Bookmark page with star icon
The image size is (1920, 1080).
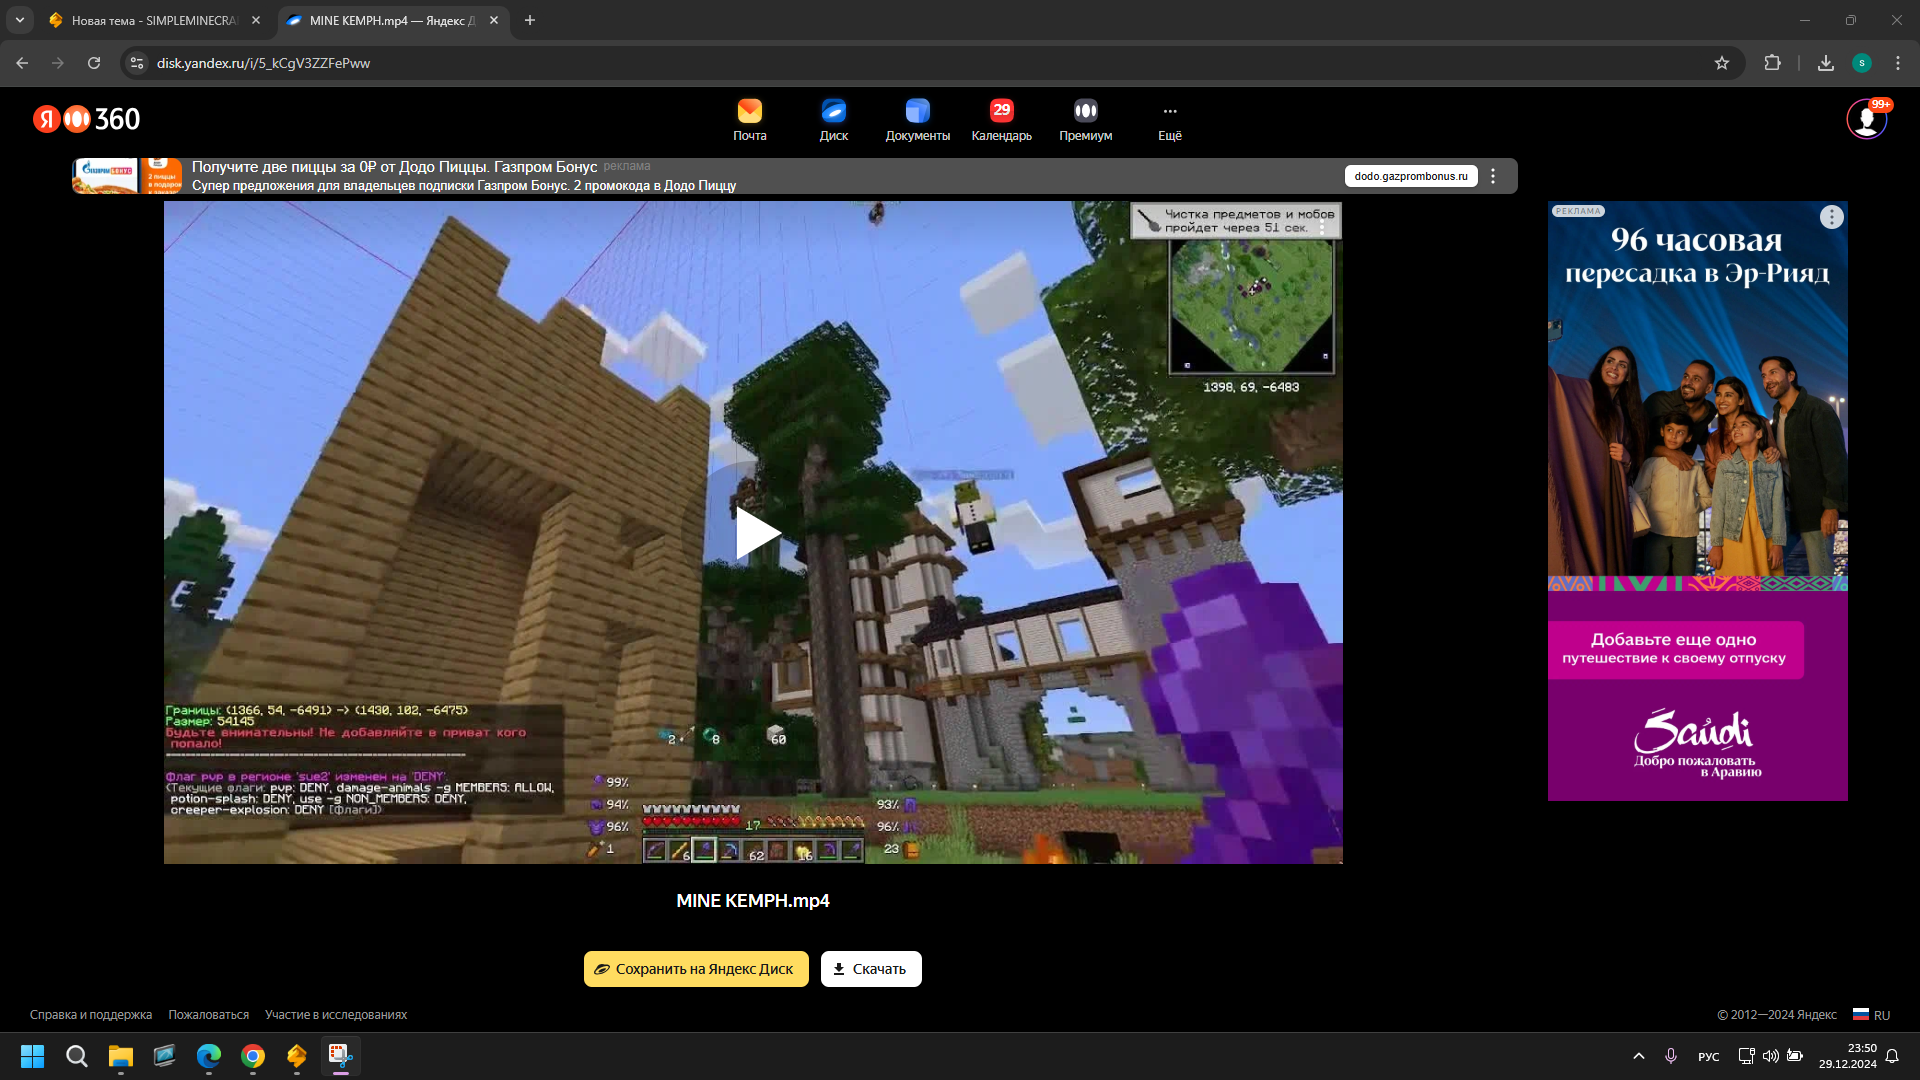[1722, 63]
